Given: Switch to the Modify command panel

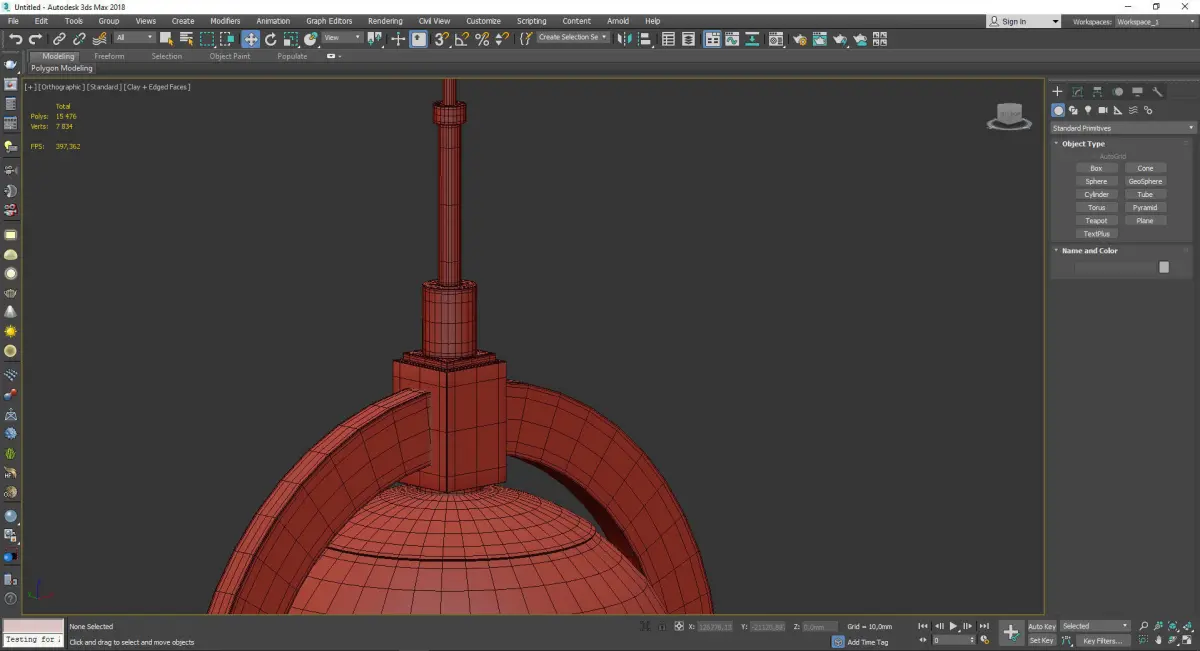Looking at the screenshot, I should point(1077,92).
